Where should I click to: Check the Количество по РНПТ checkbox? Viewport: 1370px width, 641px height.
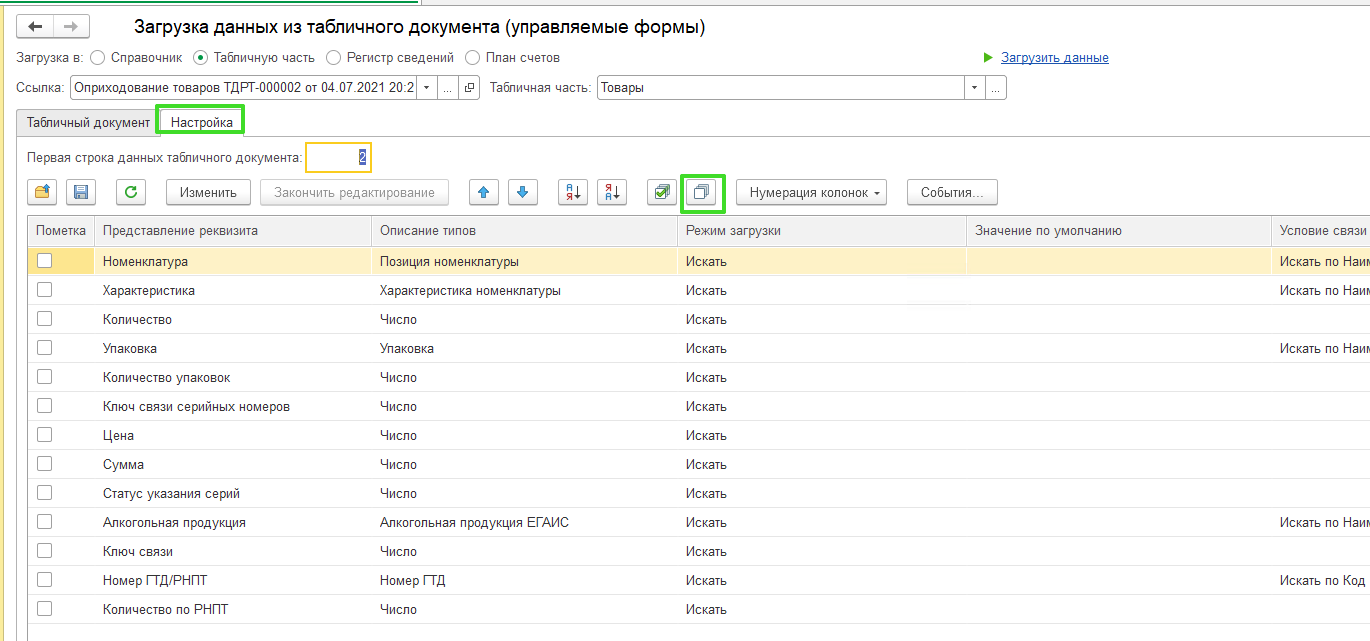44,609
